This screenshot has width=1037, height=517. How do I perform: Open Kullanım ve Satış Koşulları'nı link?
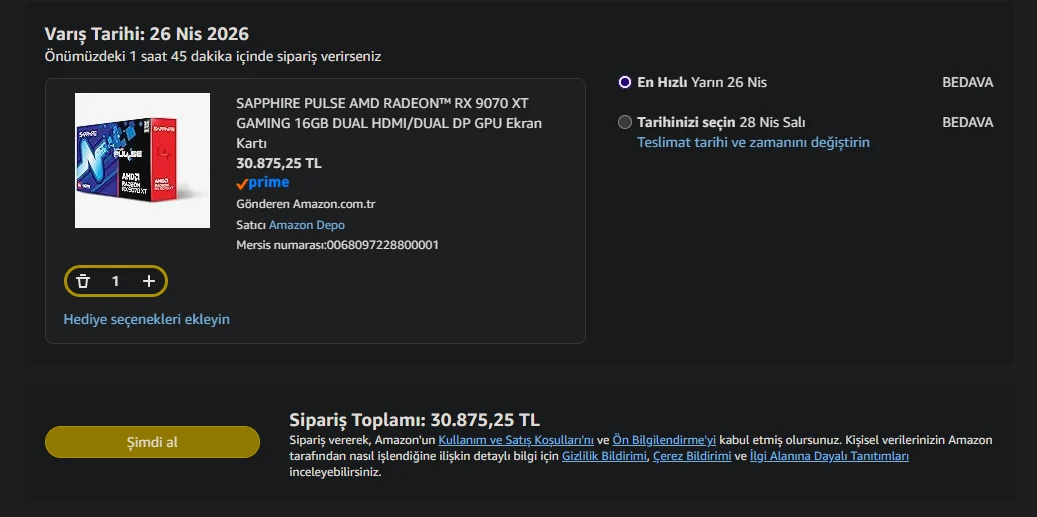click(516, 440)
